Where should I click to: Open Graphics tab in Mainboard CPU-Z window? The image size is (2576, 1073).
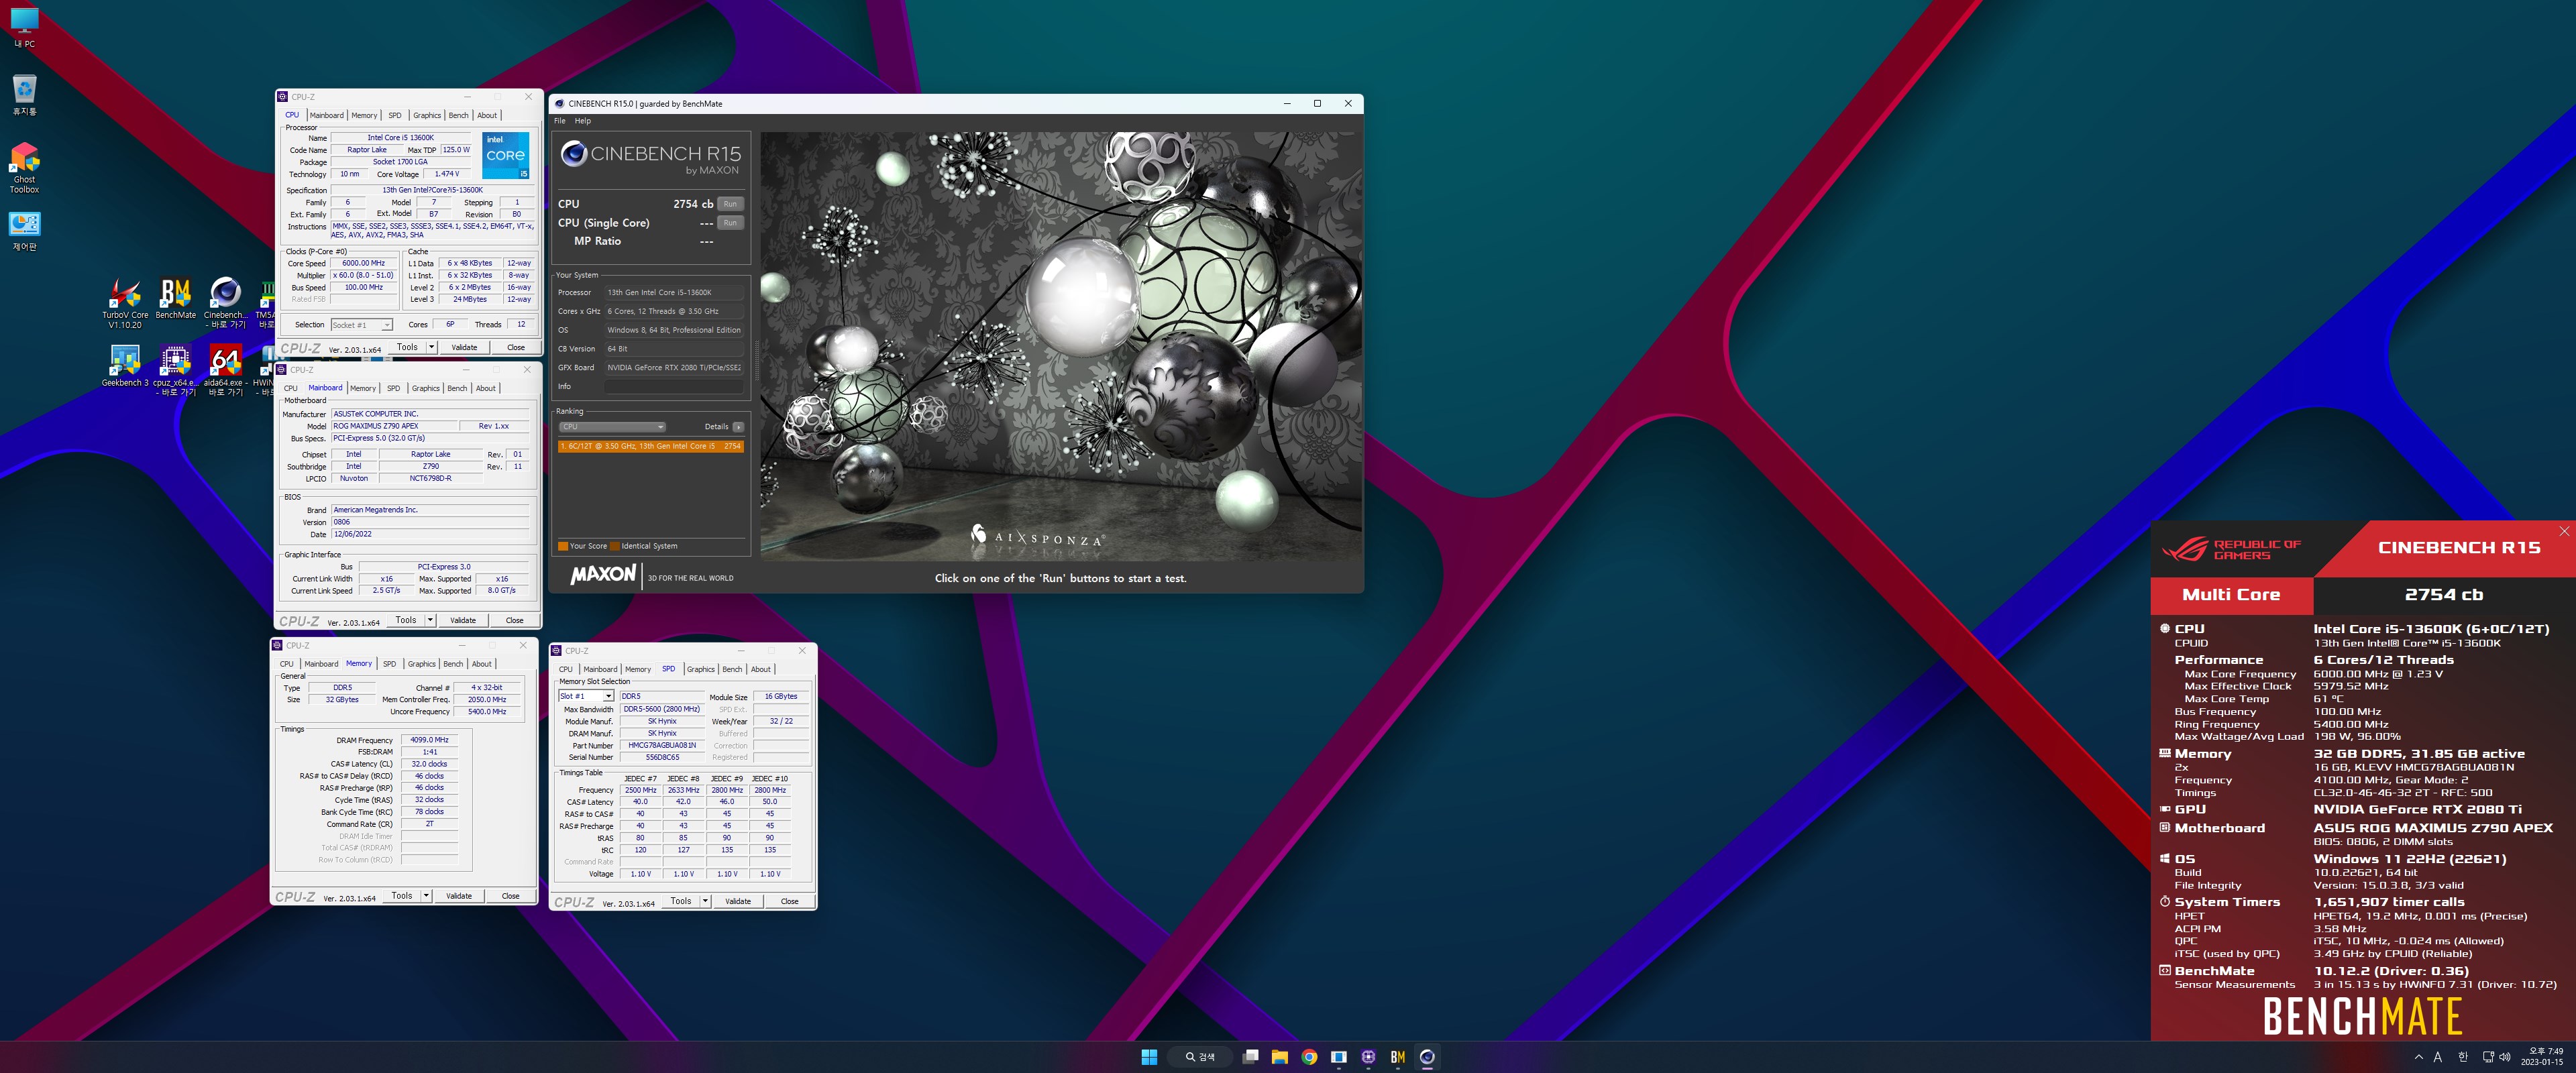(x=426, y=388)
